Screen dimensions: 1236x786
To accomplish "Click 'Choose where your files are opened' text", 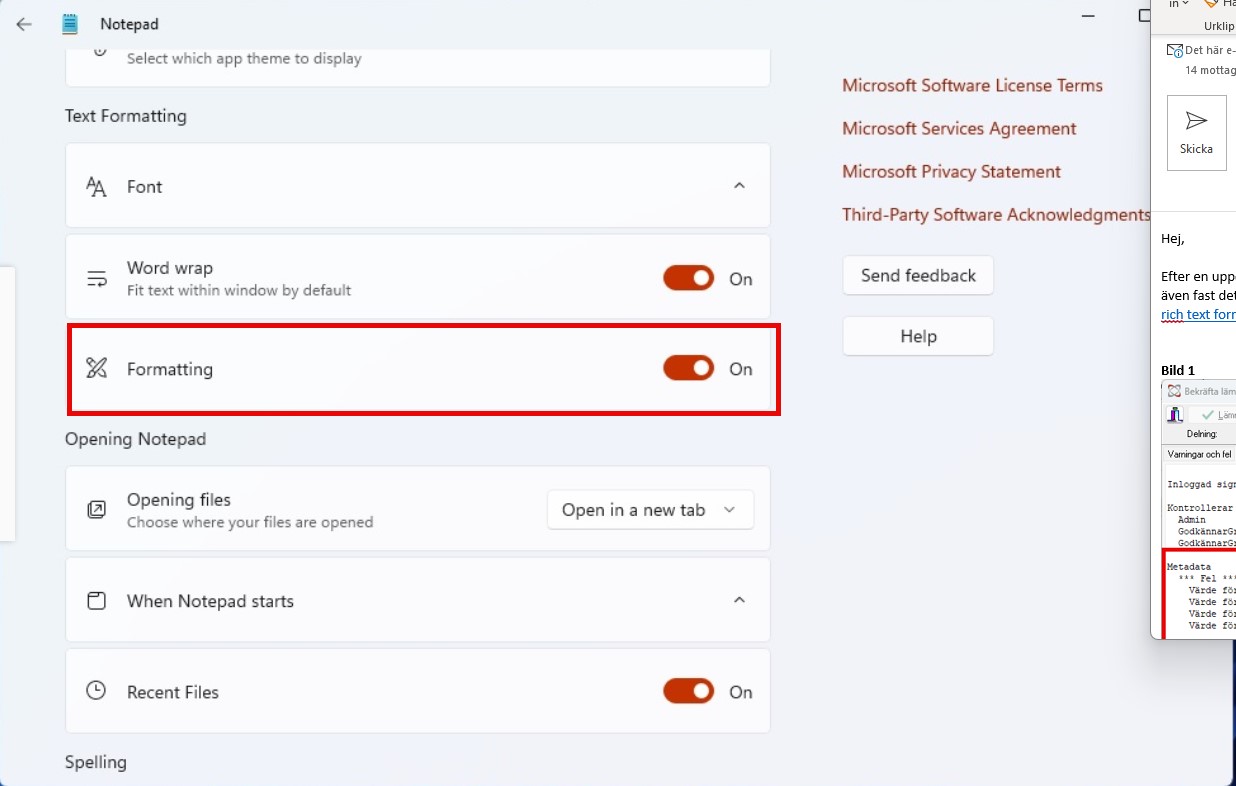I will (250, 522).
